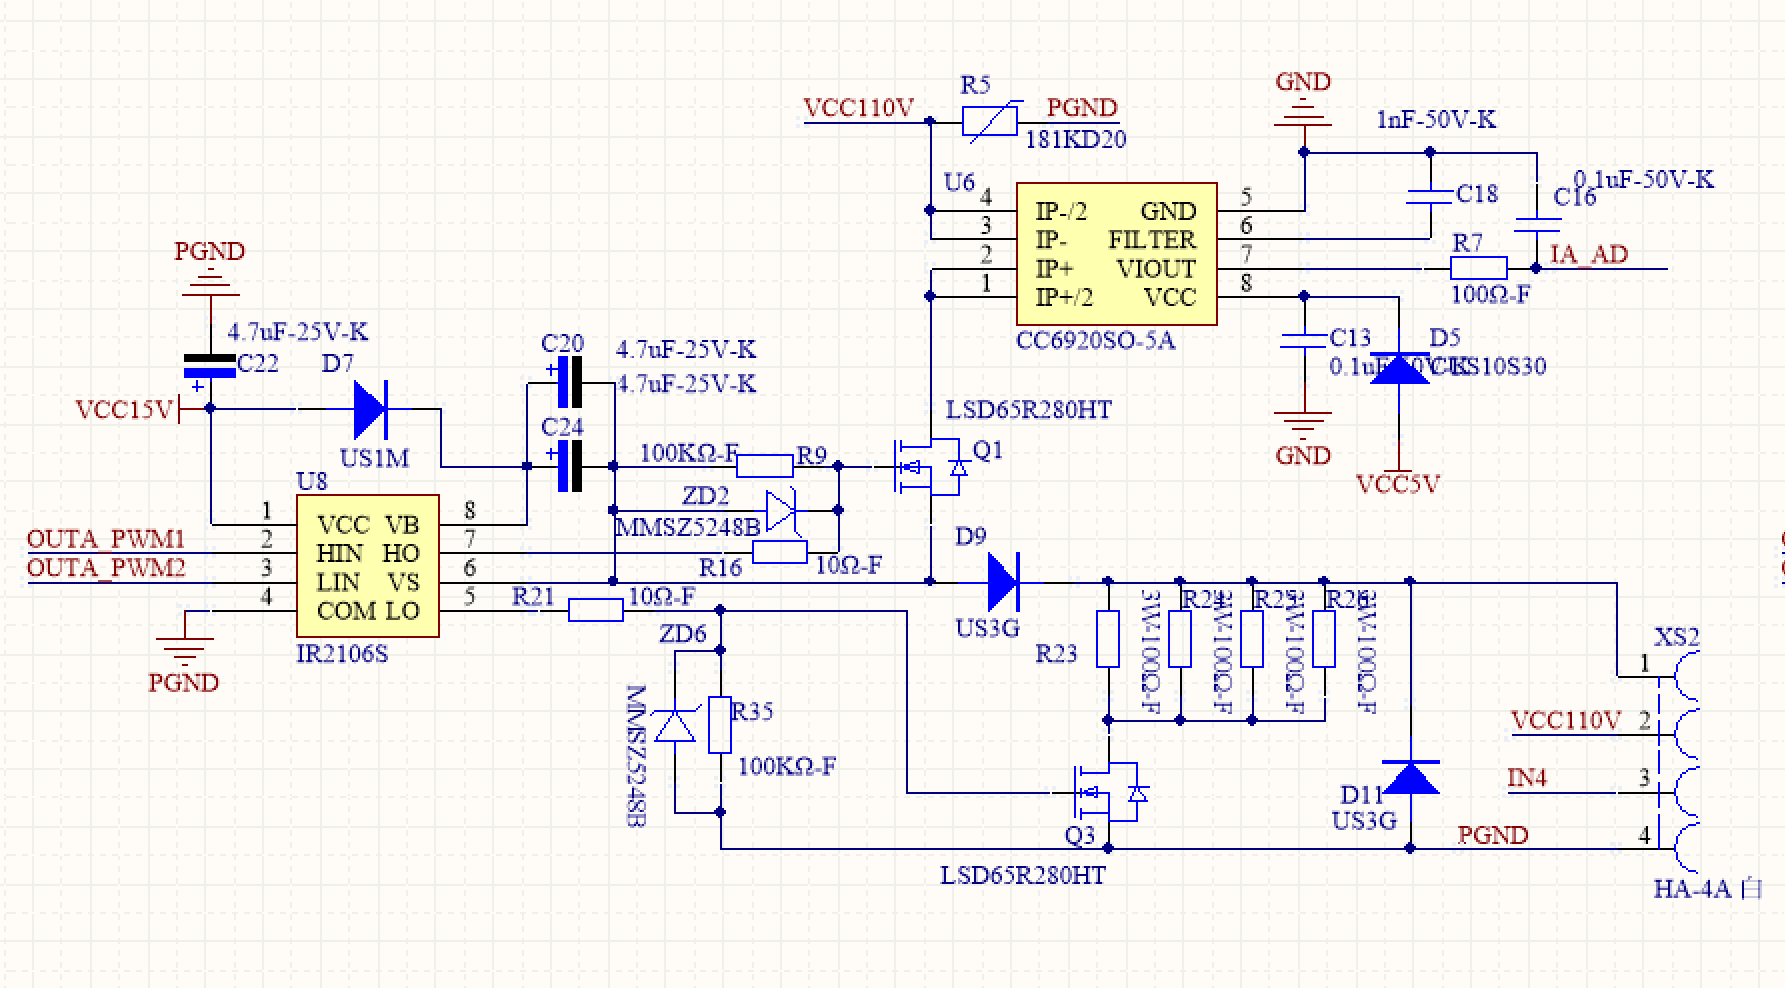
Task: Select the R7 resistor symbol
Action: click(x=1479, y=267)
